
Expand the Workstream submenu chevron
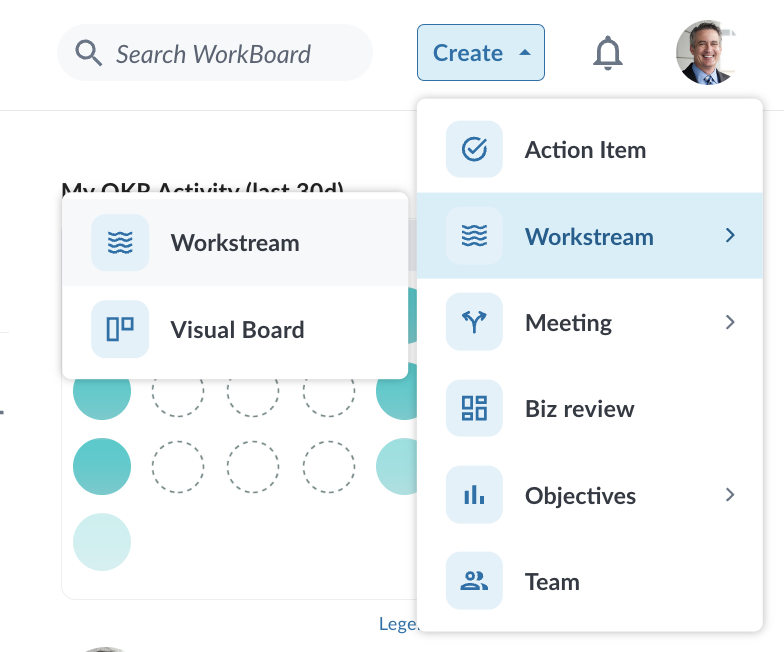pyautogui.click(x=730, y=235)
